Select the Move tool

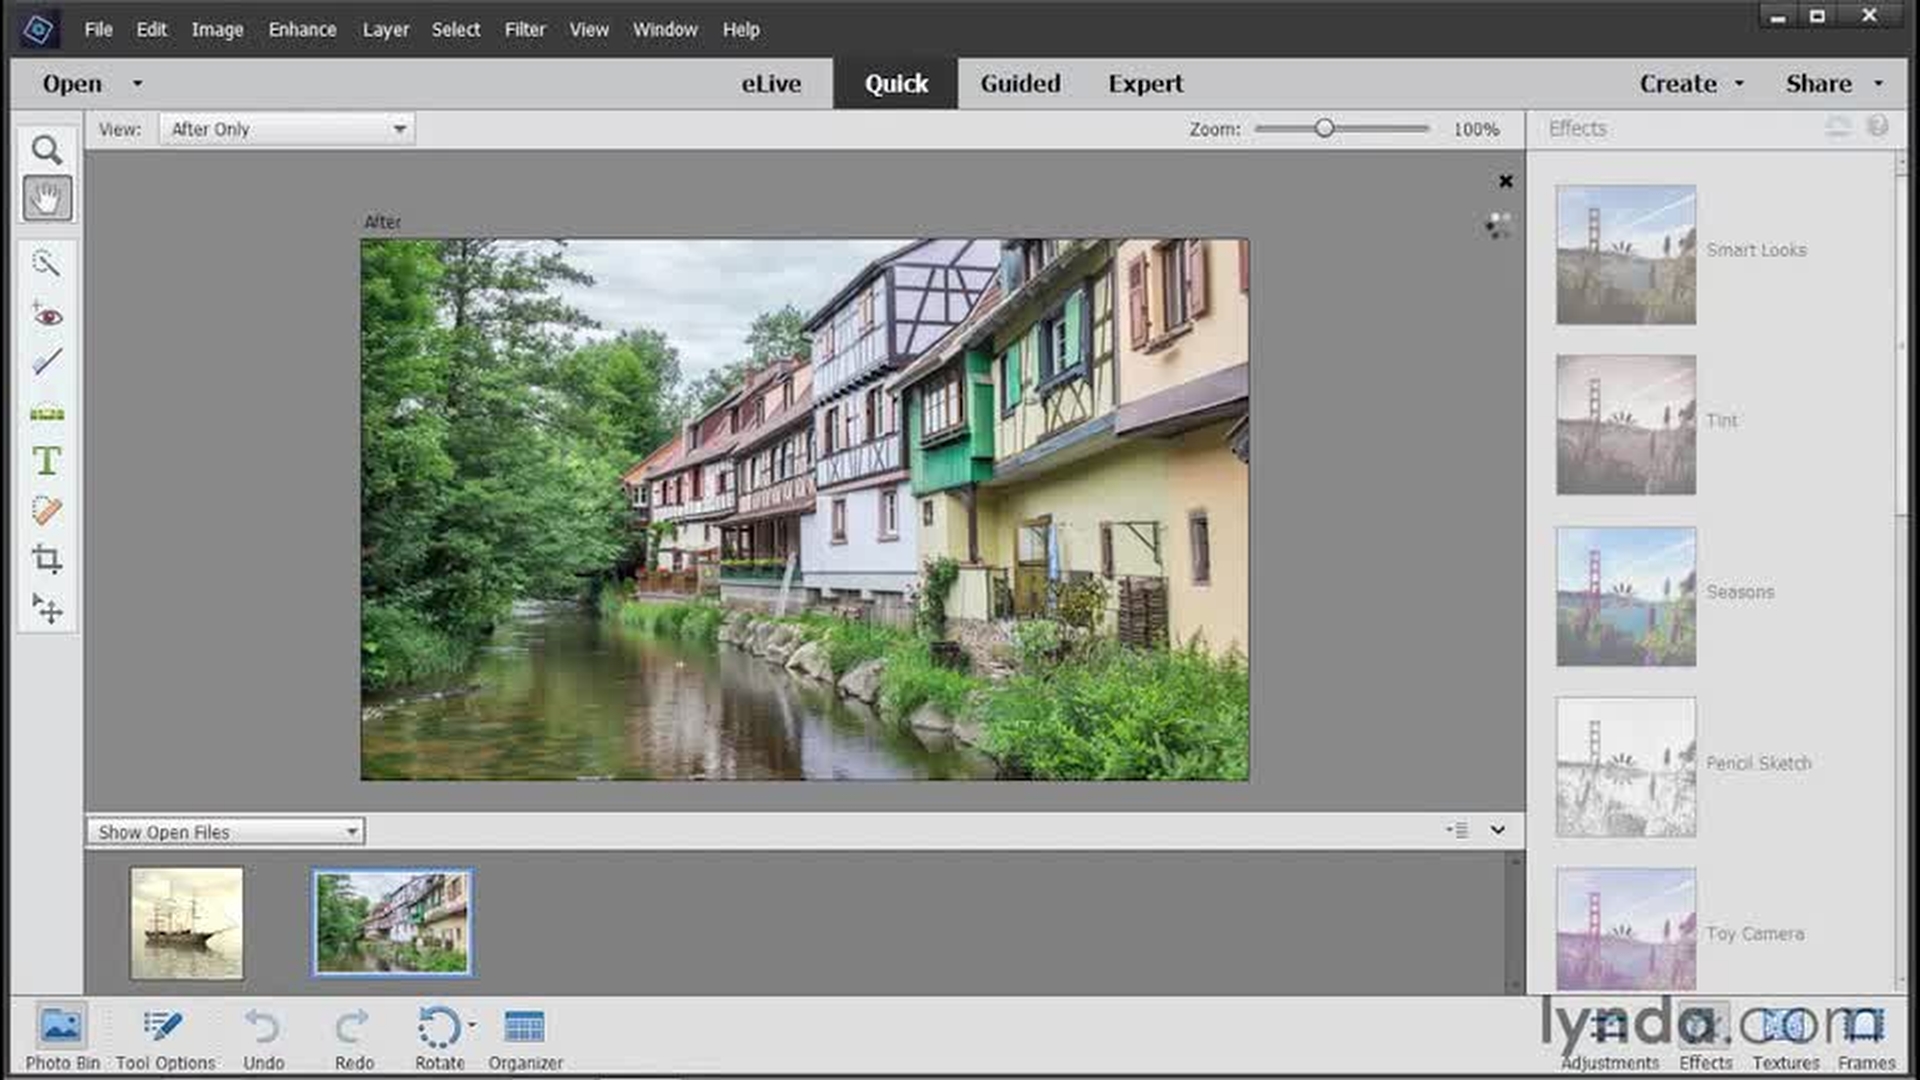tap(46, 608)
